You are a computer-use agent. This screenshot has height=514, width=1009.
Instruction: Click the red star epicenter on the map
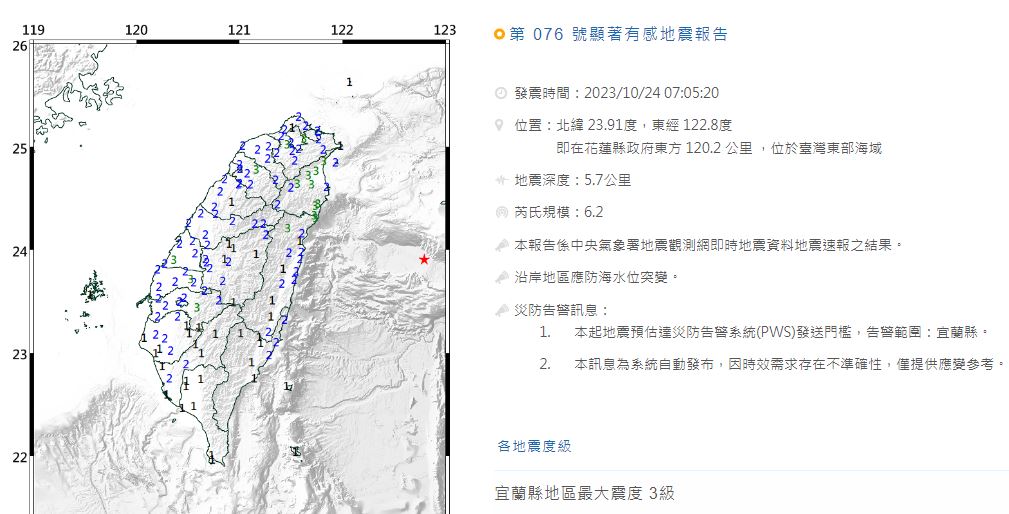pyautogui.click(x=424, y=260)
